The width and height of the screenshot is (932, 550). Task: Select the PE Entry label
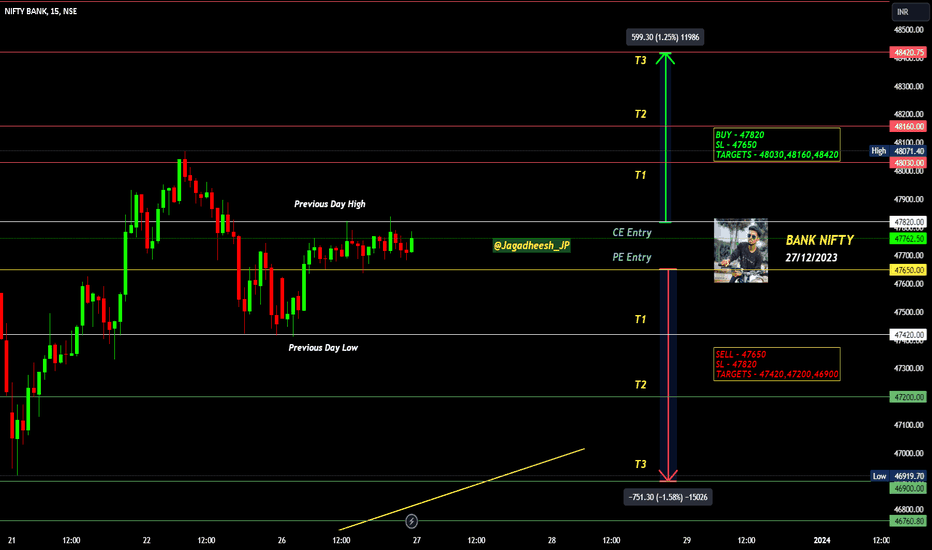tap(632, 257)
